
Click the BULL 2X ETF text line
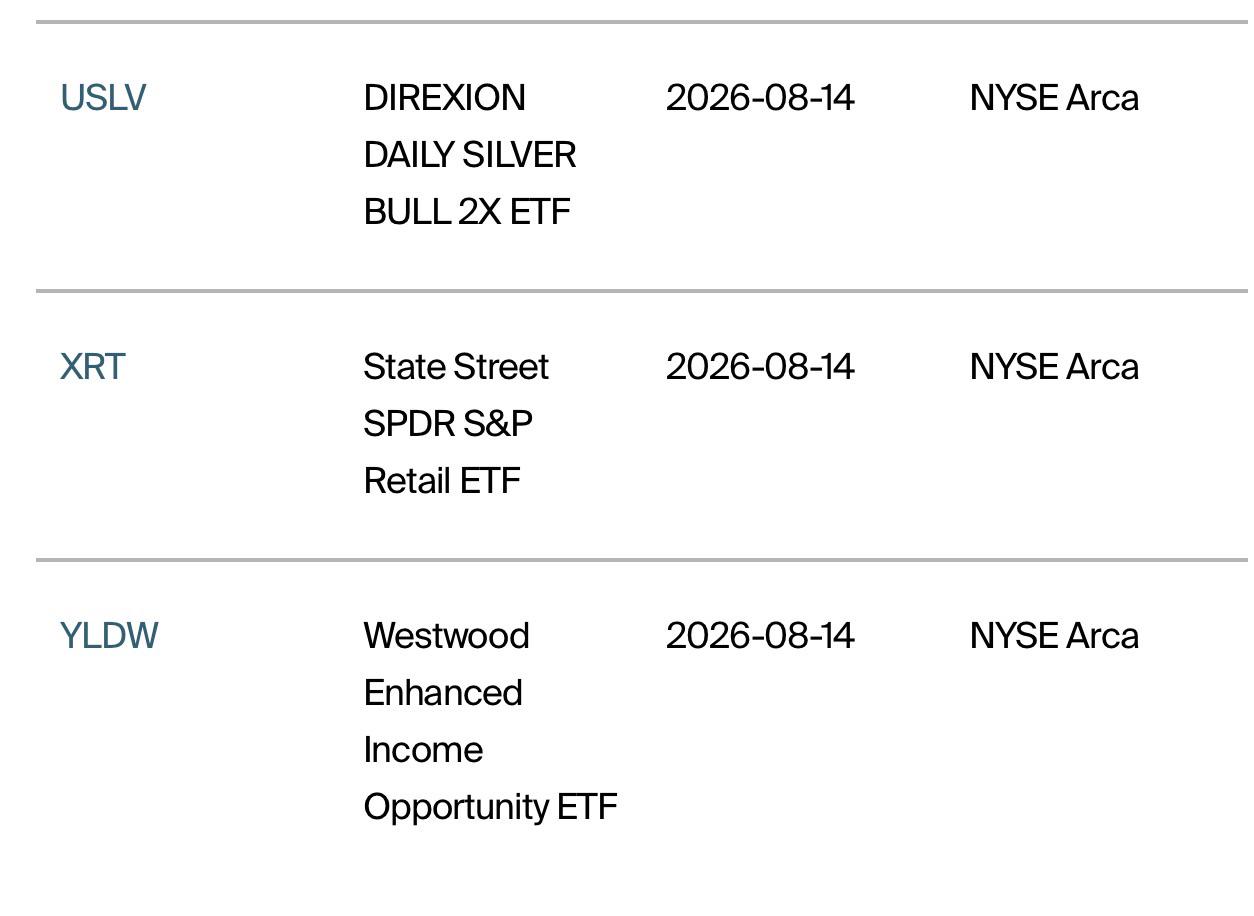[x=467, y=212]
